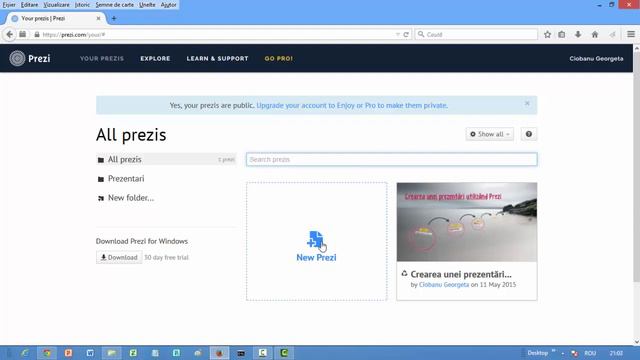Click the Desktop toolbar in taskbar

click(x=538, y=353)
